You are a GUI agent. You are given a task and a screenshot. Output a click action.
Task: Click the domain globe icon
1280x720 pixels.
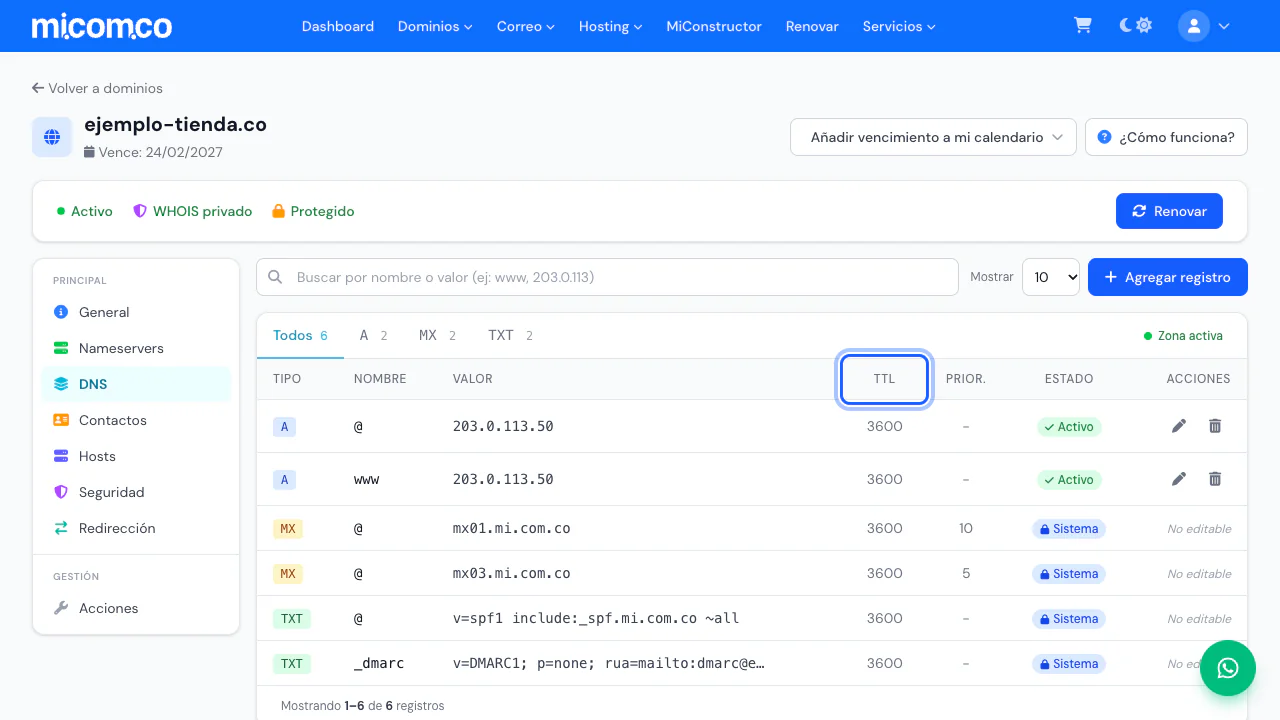point(52,137)
